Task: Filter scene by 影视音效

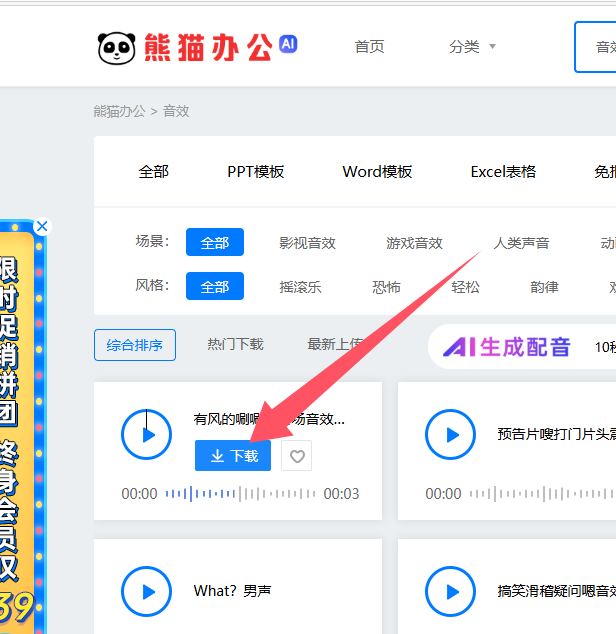Action: pyautogui.click(x=307, y=243)
